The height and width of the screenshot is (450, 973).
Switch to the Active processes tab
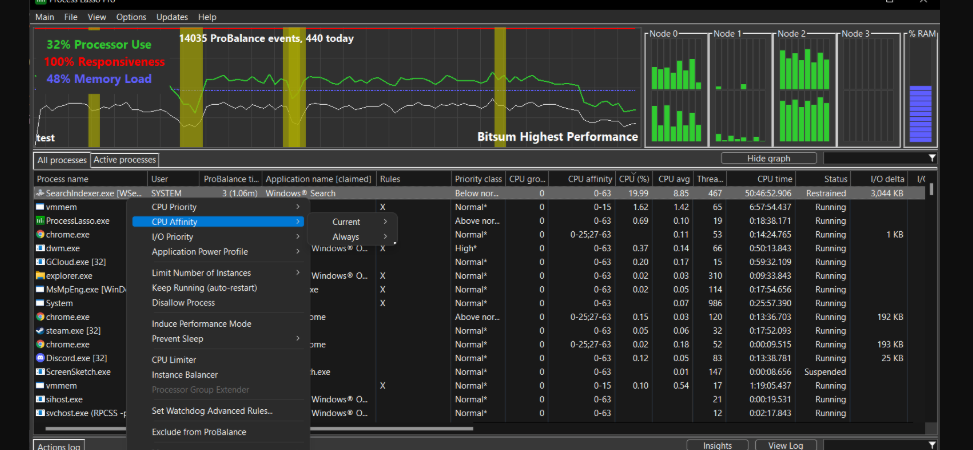(124, 160)
